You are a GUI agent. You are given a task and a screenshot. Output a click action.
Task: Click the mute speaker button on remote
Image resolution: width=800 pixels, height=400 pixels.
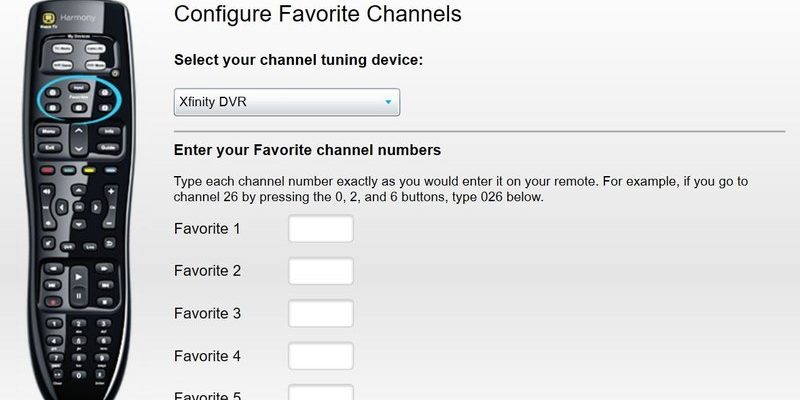point(48,243)
